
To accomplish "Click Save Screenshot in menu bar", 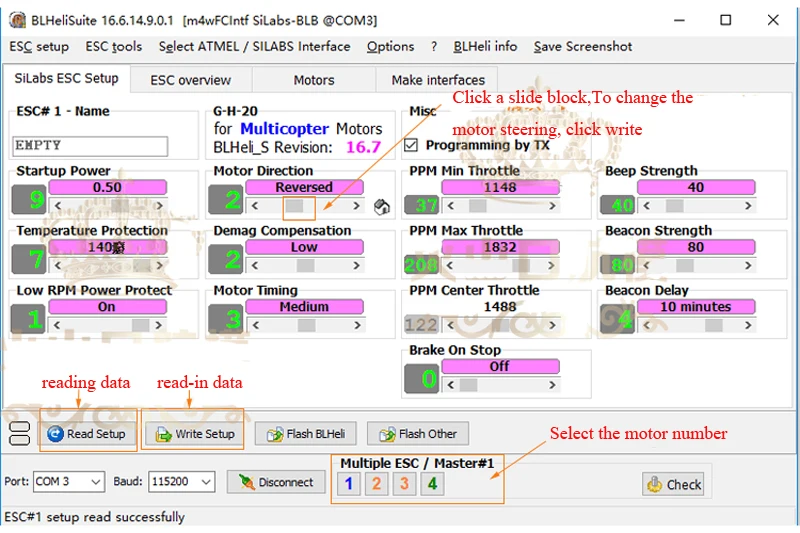I will pyautogui.click(x=583, y=46).
